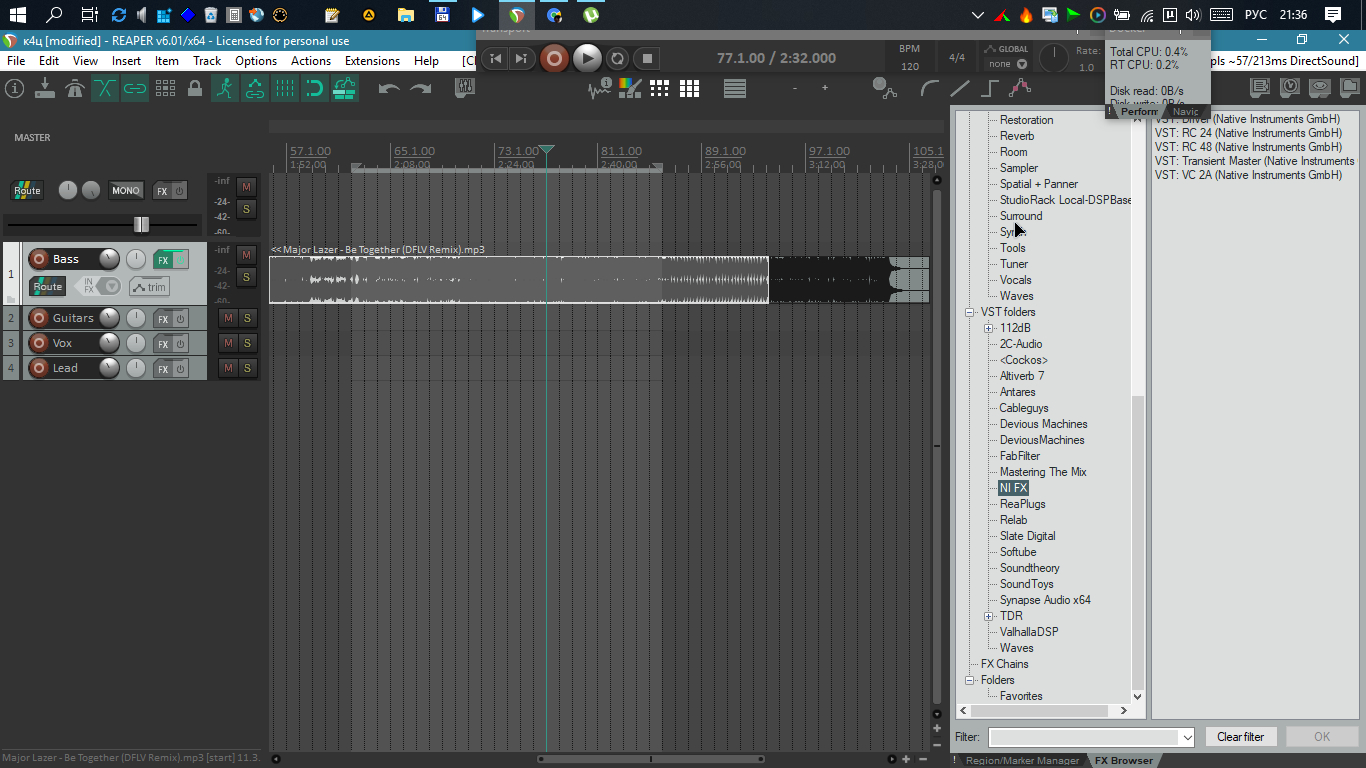Click the save-to-disk icon in the toolbar
This screenshot has width=1366, height=768.
[x=44, y=89]
